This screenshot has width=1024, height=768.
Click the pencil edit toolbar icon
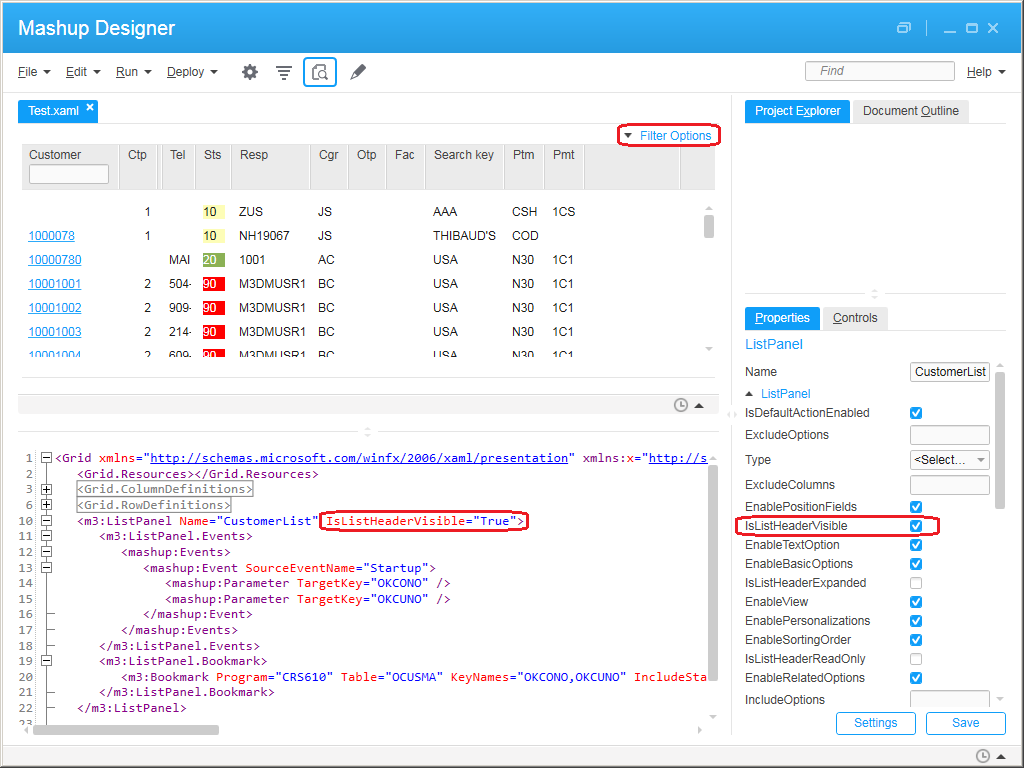tap(358, 72)
